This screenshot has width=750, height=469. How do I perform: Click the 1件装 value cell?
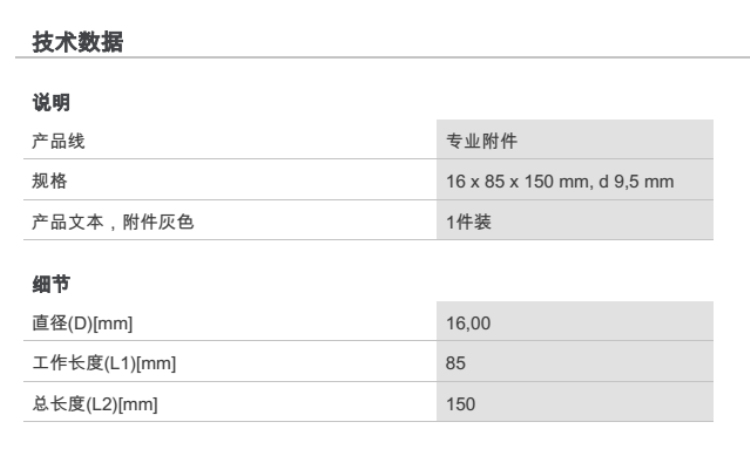469,223
